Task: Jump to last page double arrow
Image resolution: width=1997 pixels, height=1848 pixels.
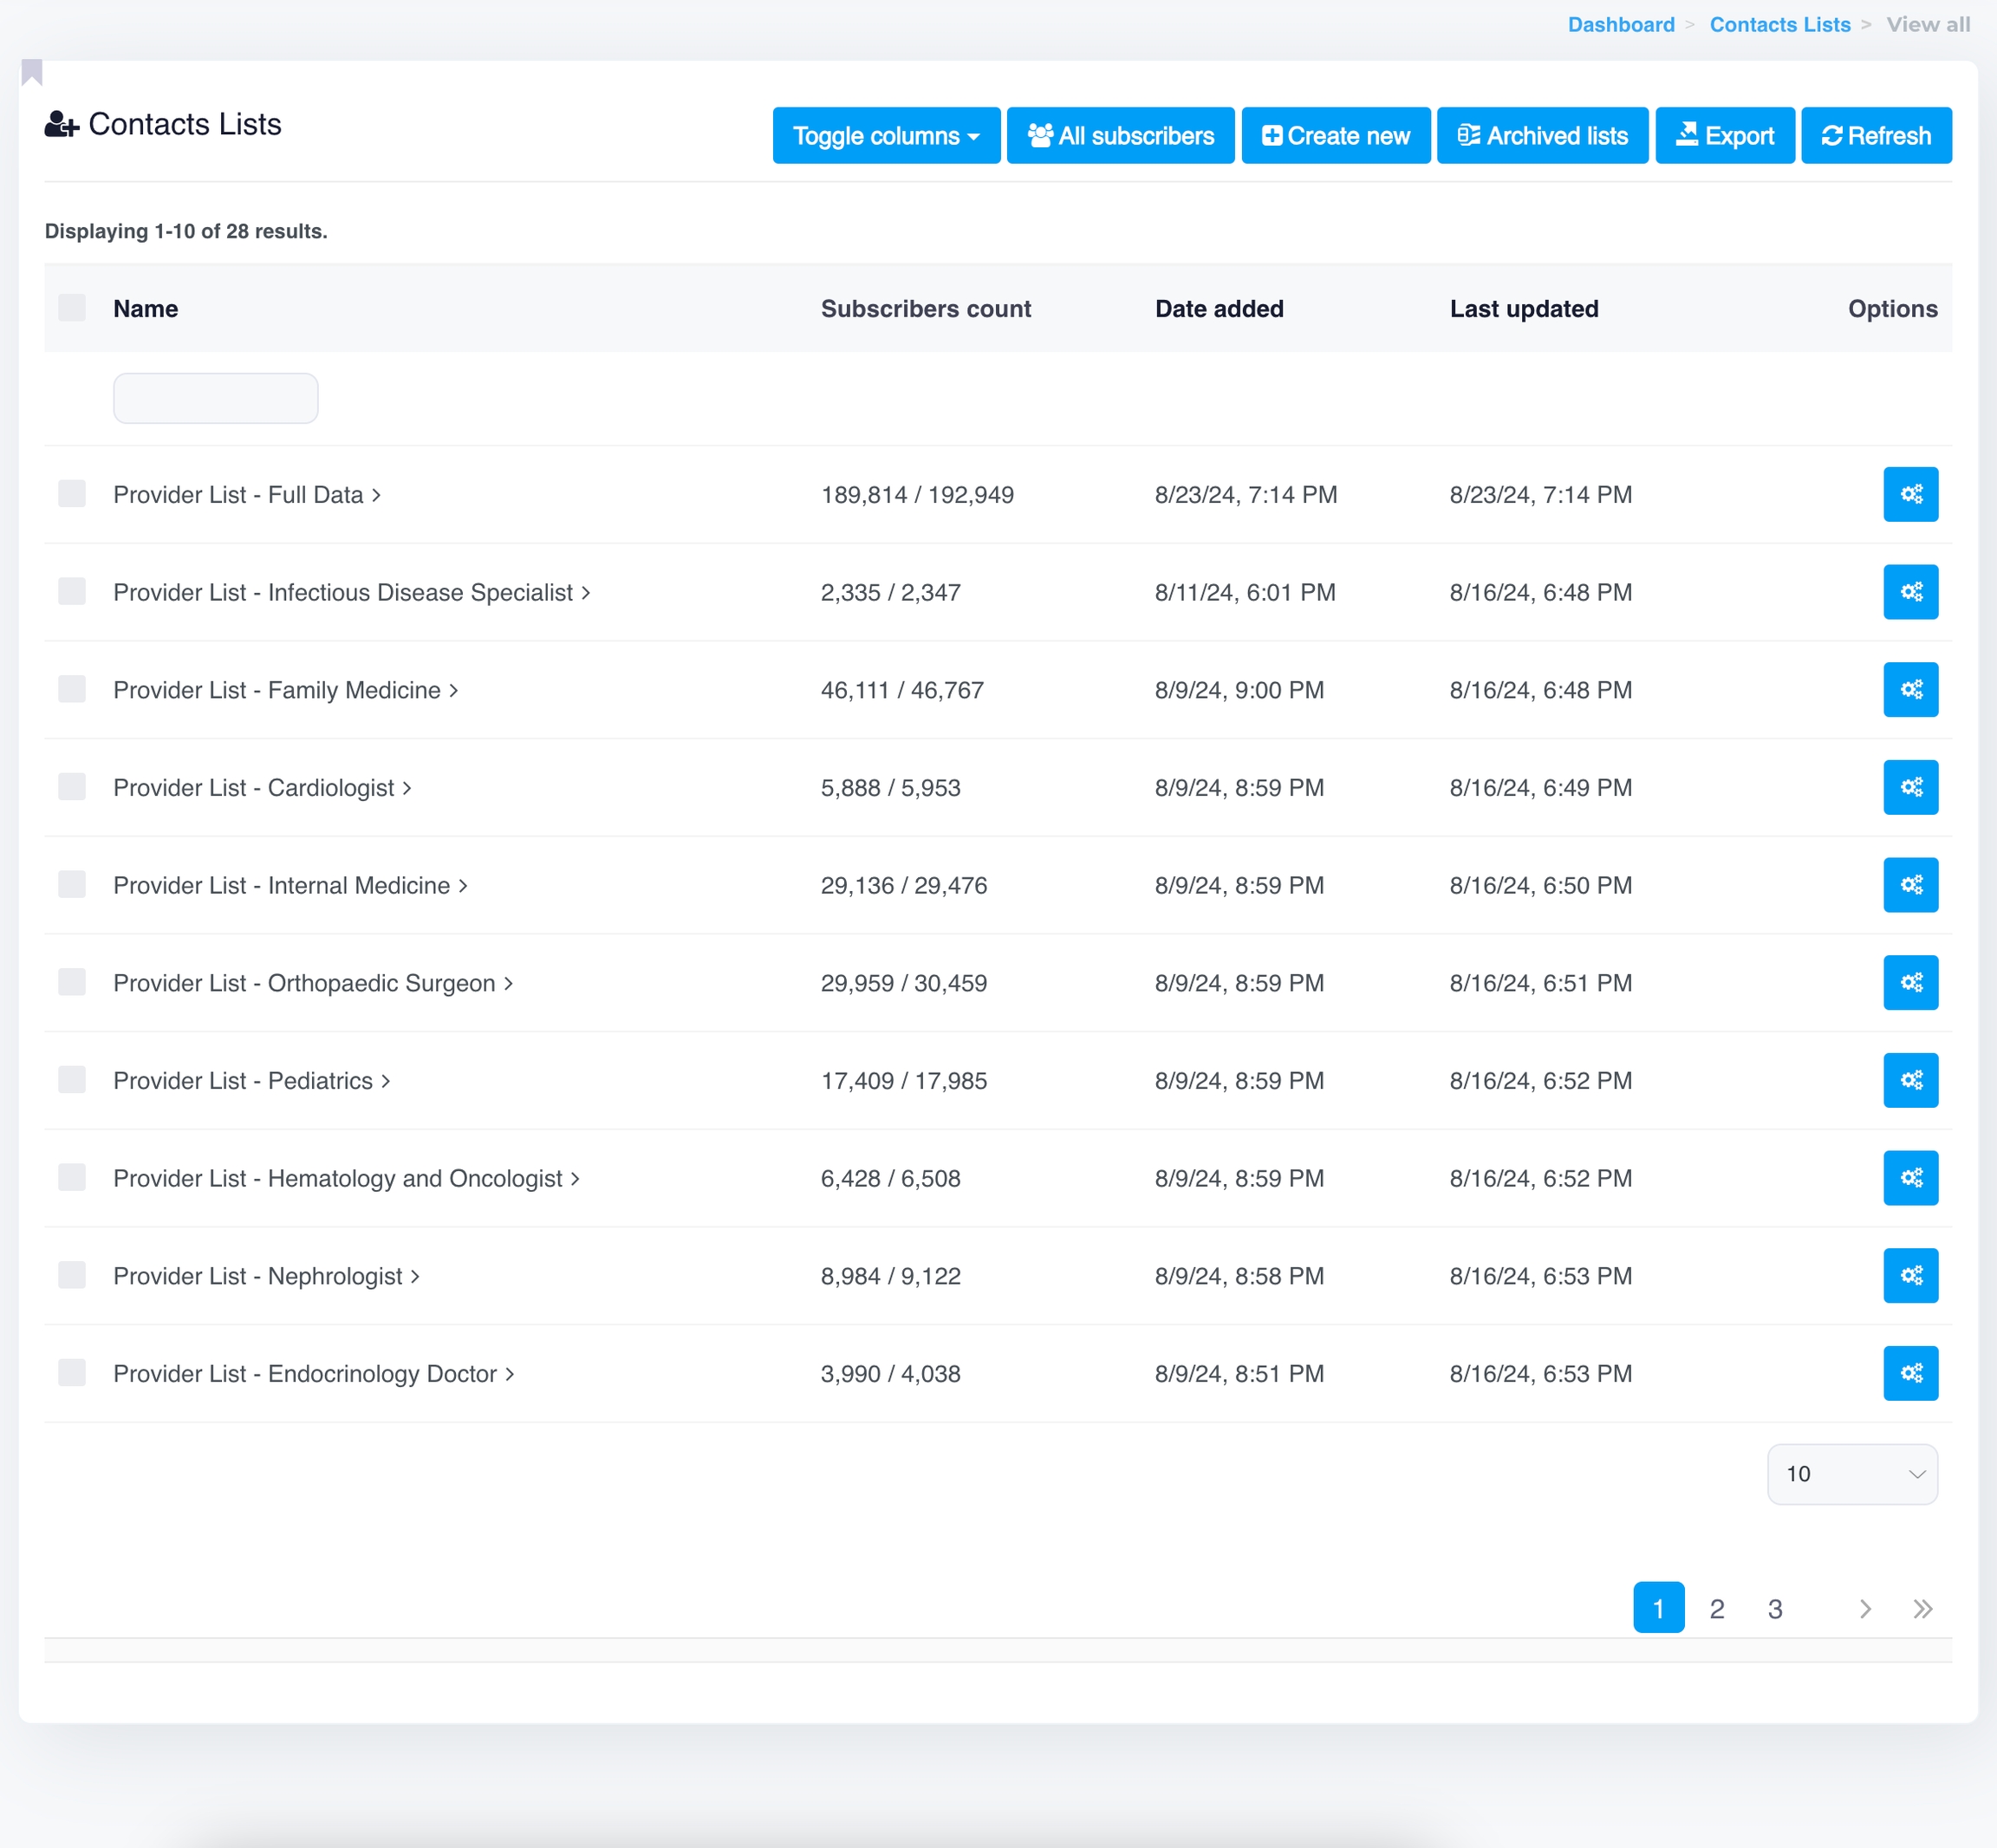Action: pyautogui.click(x=1922, y=1608)
